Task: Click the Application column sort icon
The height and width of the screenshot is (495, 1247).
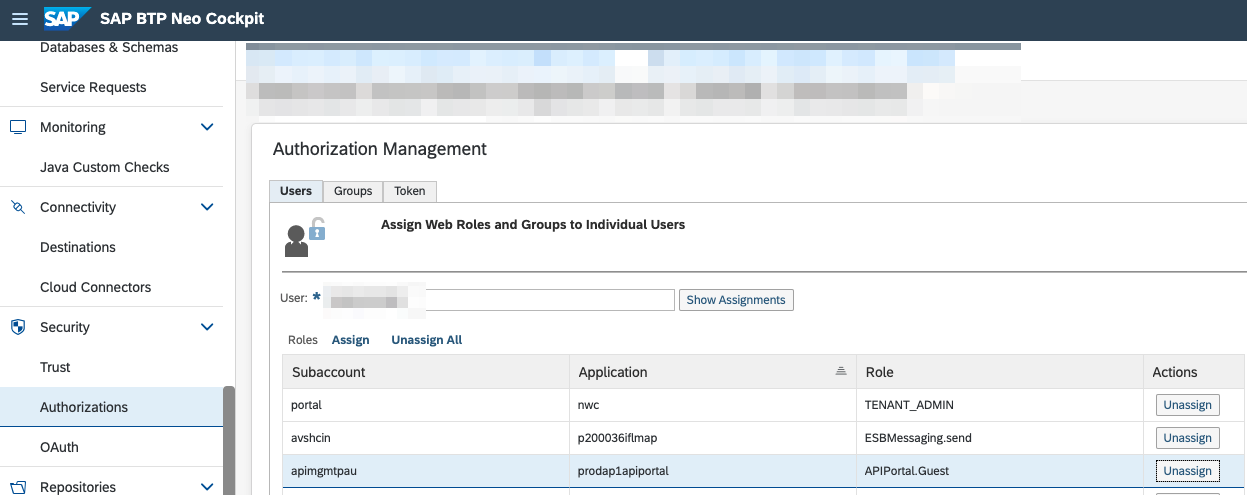Action: click(x=841, y=371)
